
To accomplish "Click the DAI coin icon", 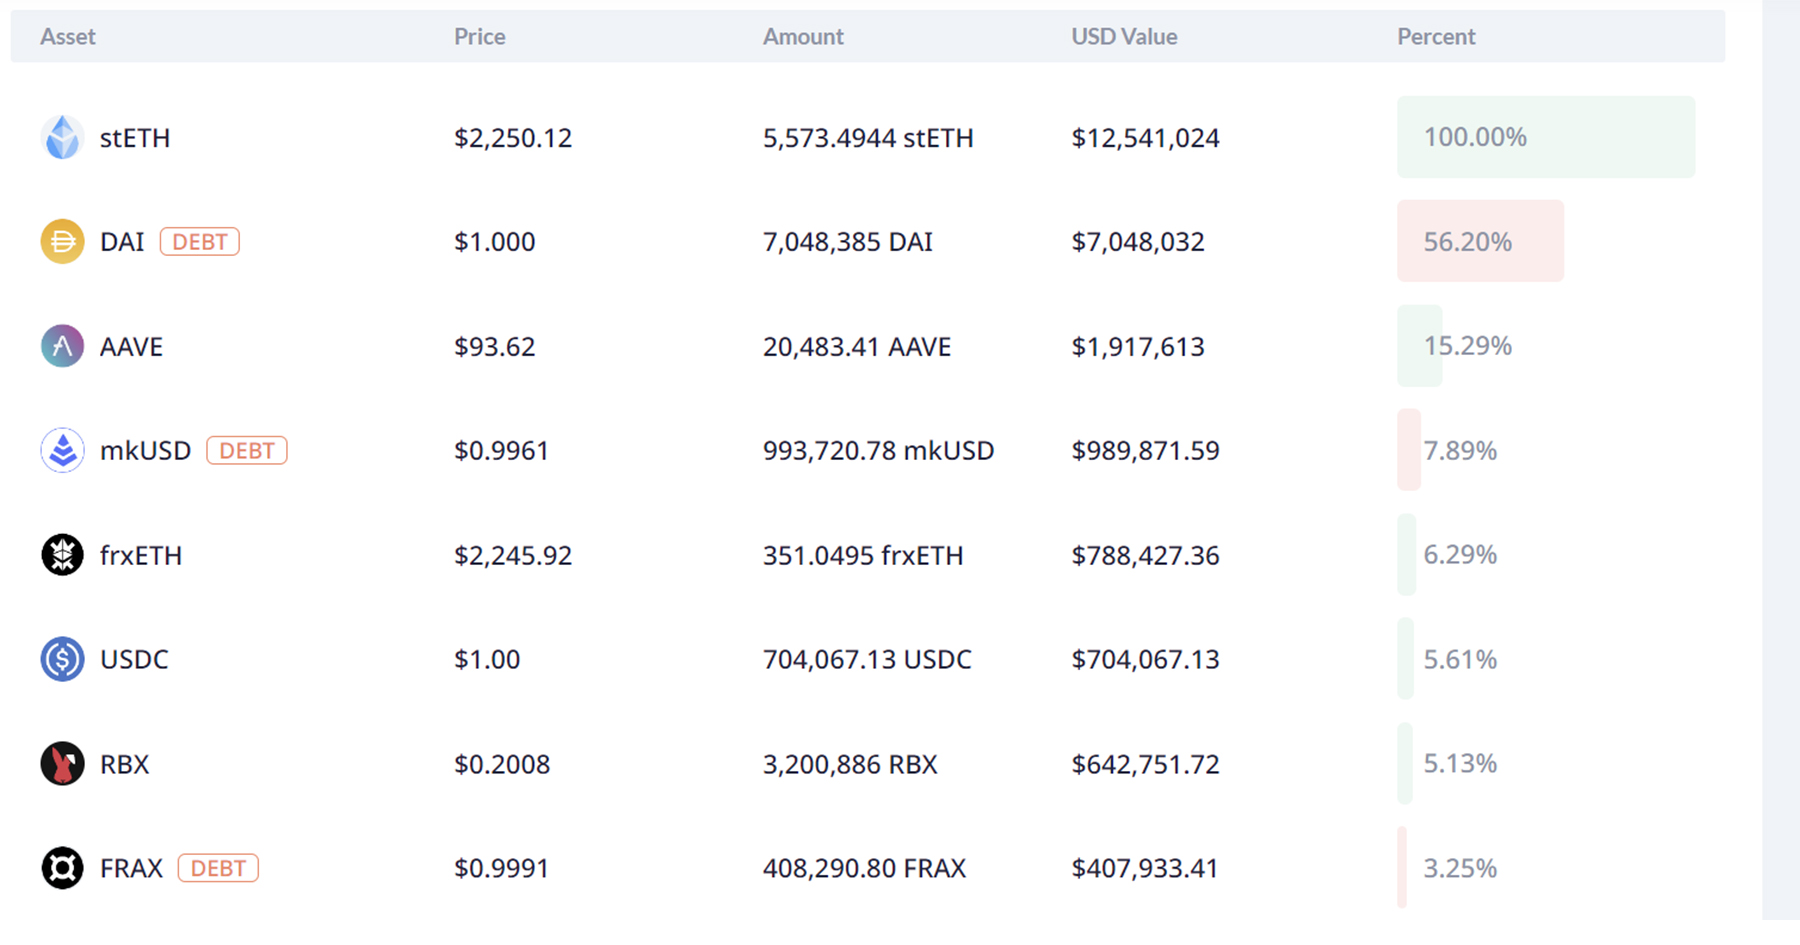I will click(62, 242).
